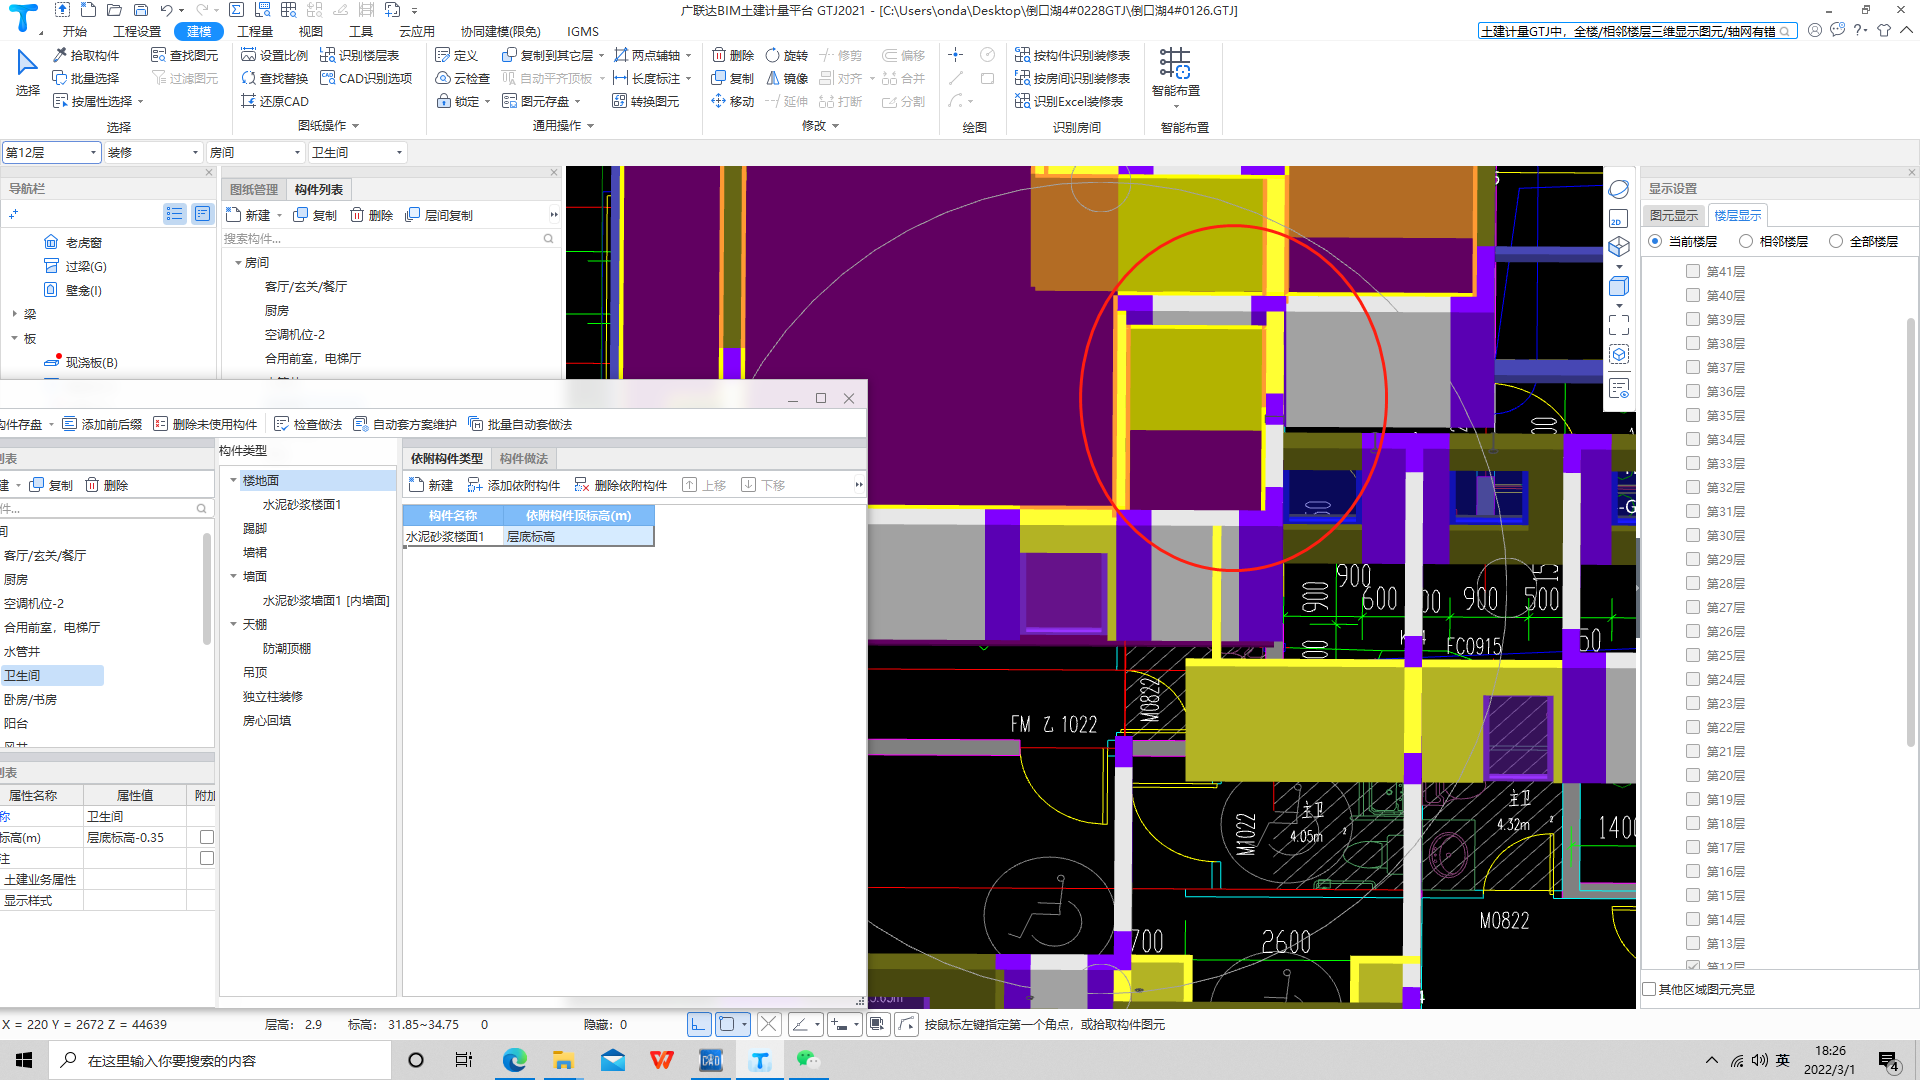
Task: Click 按构件识别装修表
Action: point(1072,55)
